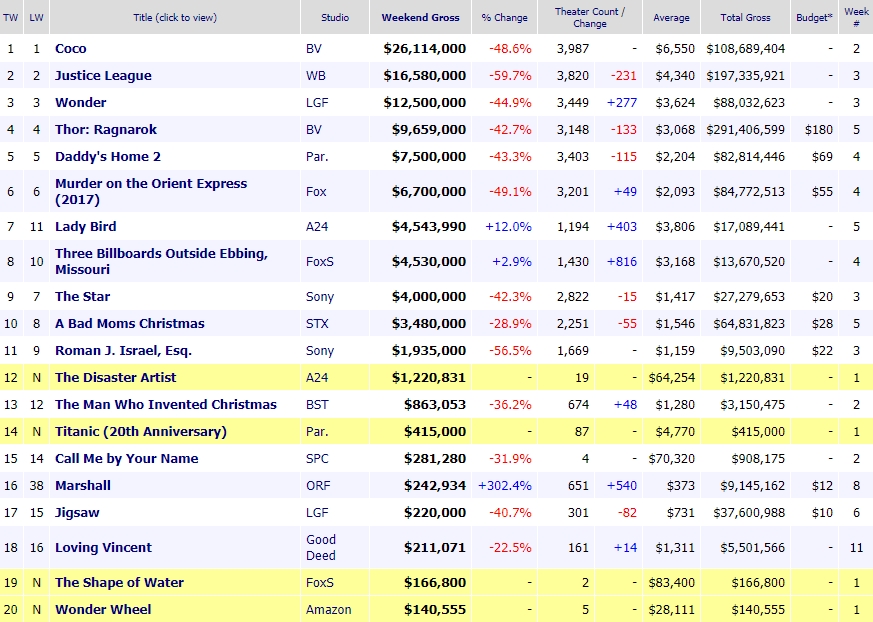The width and height of the screenshot is (873, 622).
Task: Select the BST studio cell
Action: click(x=317, y=404)
